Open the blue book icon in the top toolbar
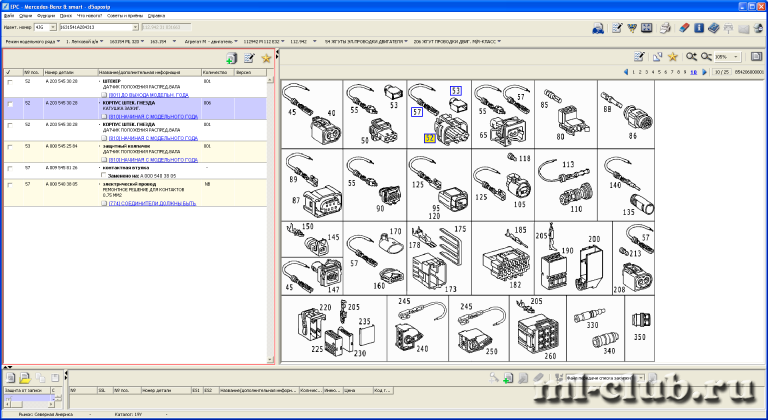Image resolution: width=768 pixels, height=420 pixels. pyautogui.click(x=714, y=28)
